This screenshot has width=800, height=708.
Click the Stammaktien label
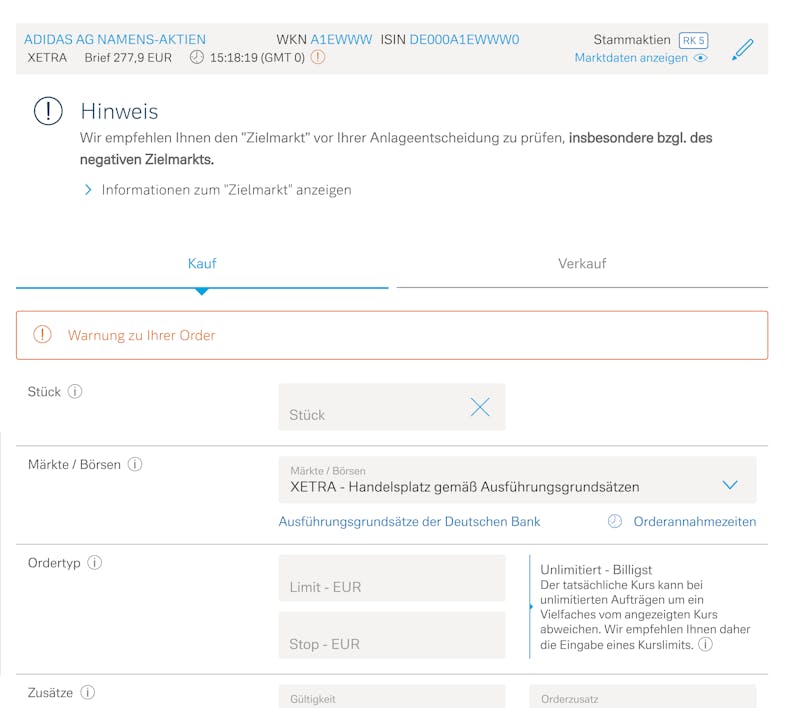tap(632, 40)
